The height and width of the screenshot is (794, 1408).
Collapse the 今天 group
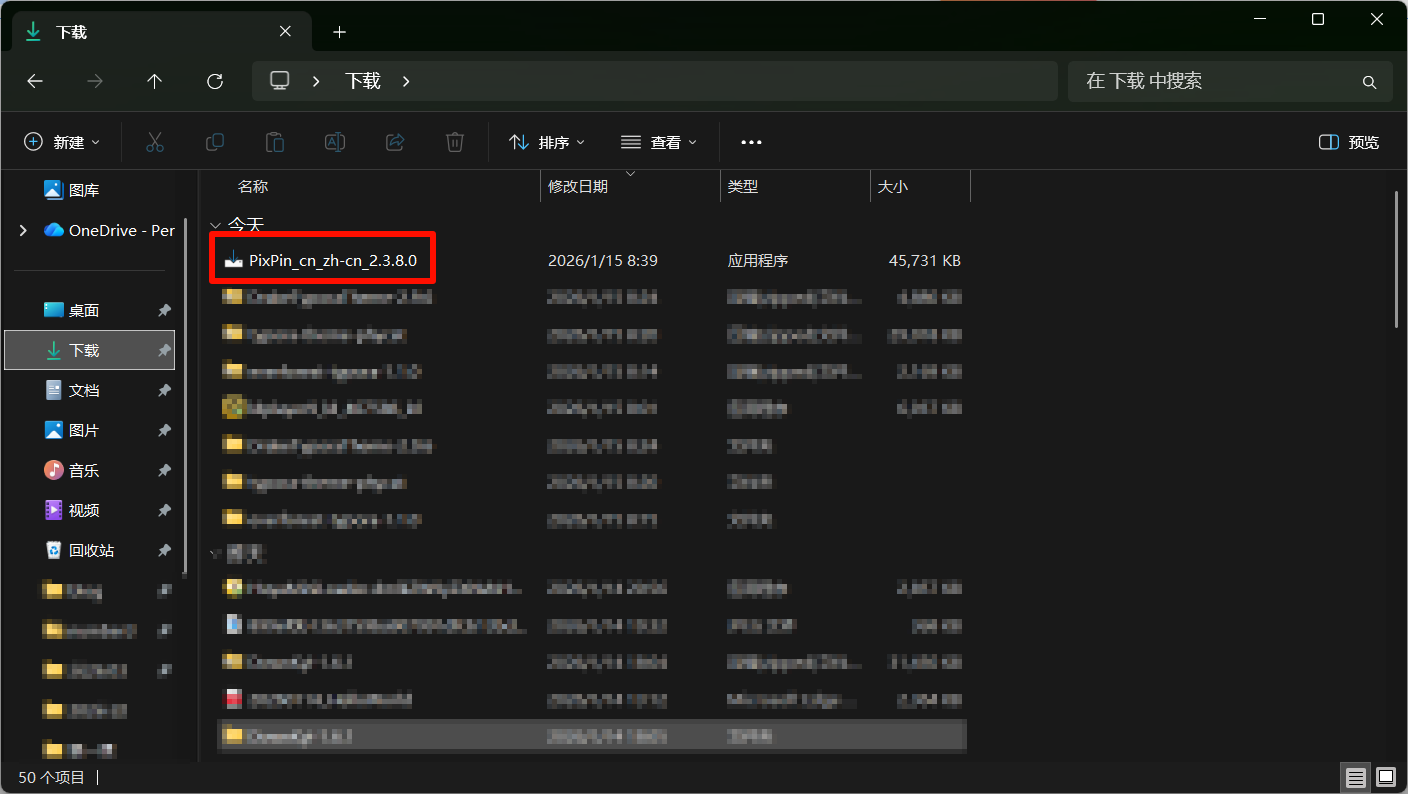pos(214,224)
